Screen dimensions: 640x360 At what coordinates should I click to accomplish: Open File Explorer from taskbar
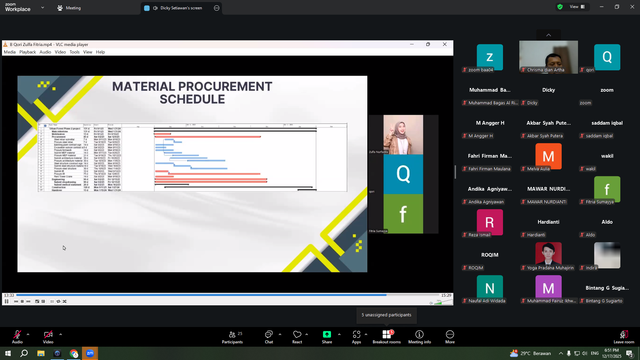click(x=41, y=353)
